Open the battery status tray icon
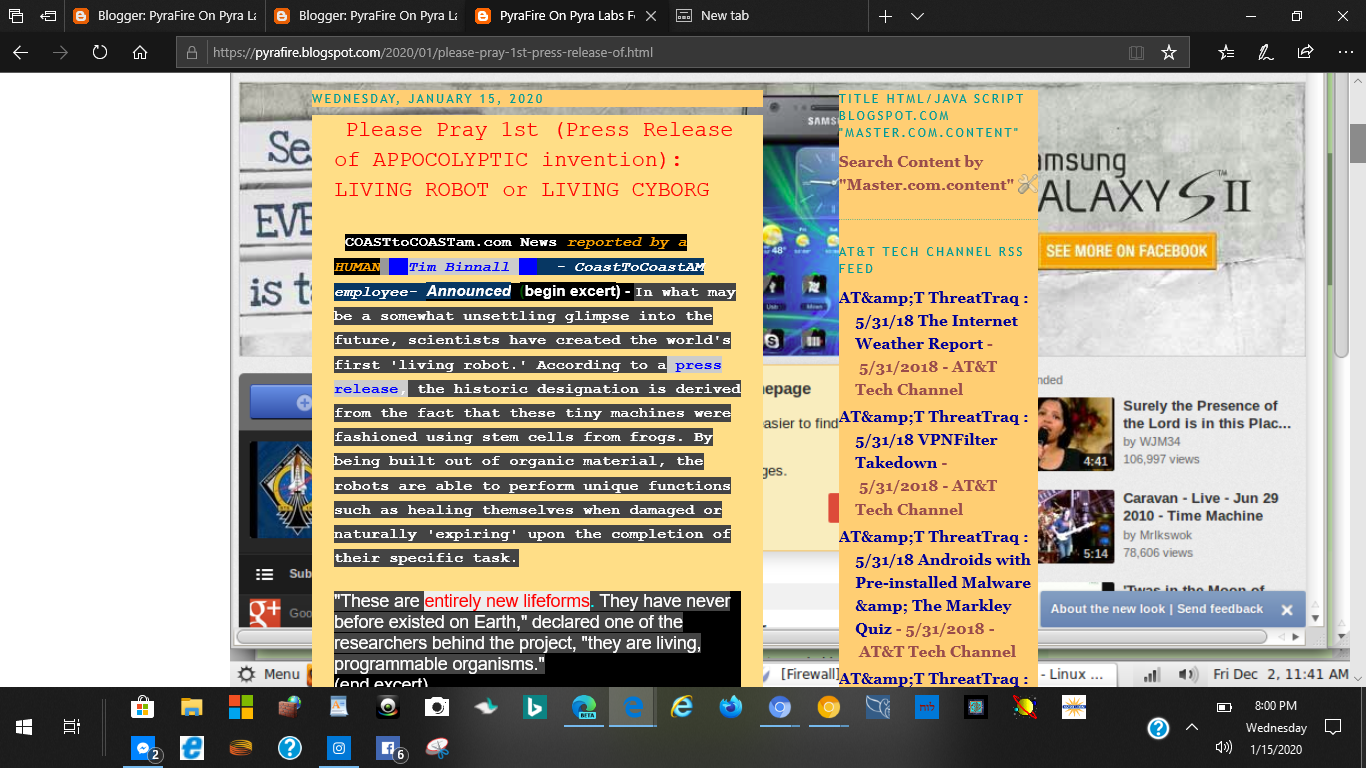The height and width of the screenshot is (768, 1366). point(1224,707)
